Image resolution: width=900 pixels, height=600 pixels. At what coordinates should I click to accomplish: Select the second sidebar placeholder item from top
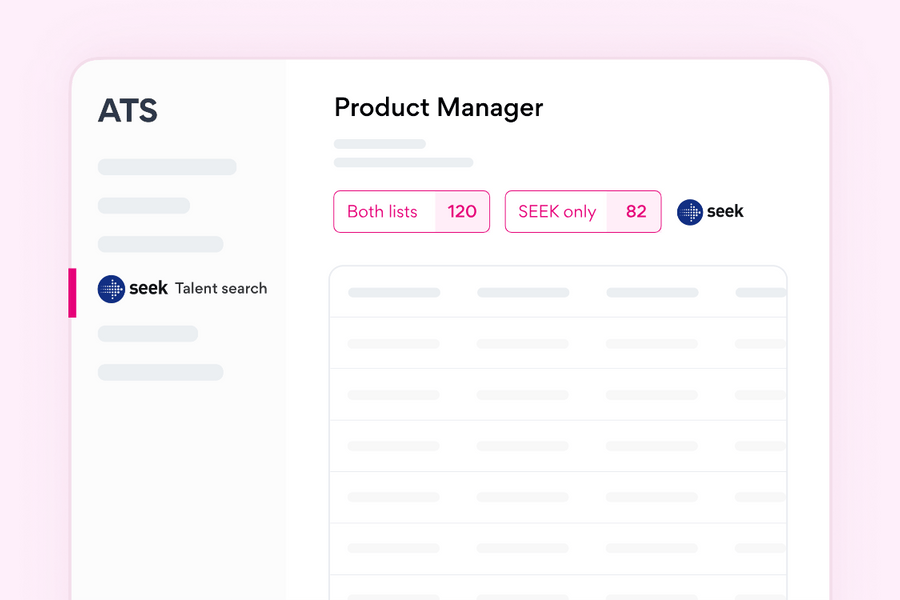coord(144,206)
